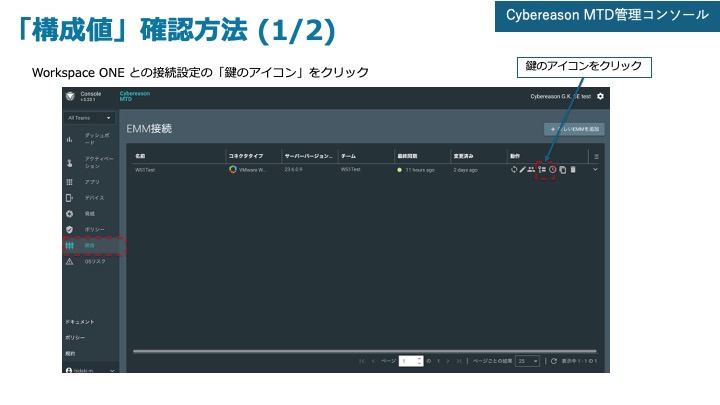Click the page number stepper arrows
This screenshot has width=720, height=405.
[x=420, y=361]
